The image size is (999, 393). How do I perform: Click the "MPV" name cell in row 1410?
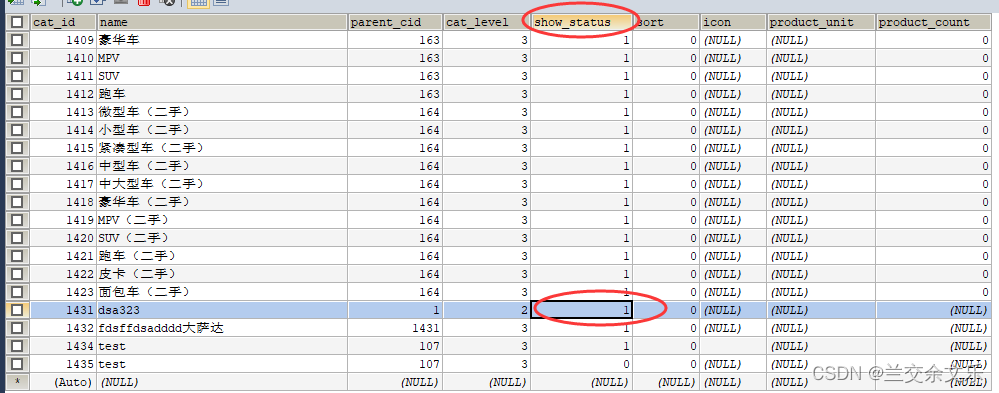click(222, 58)
